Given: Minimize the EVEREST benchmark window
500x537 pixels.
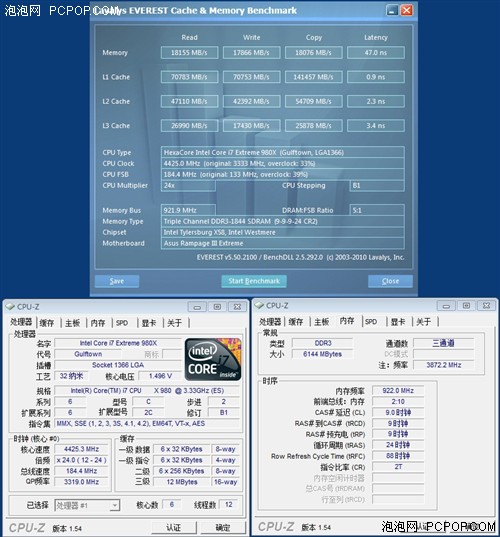Looking at the screenshot, I should [392, 10].
